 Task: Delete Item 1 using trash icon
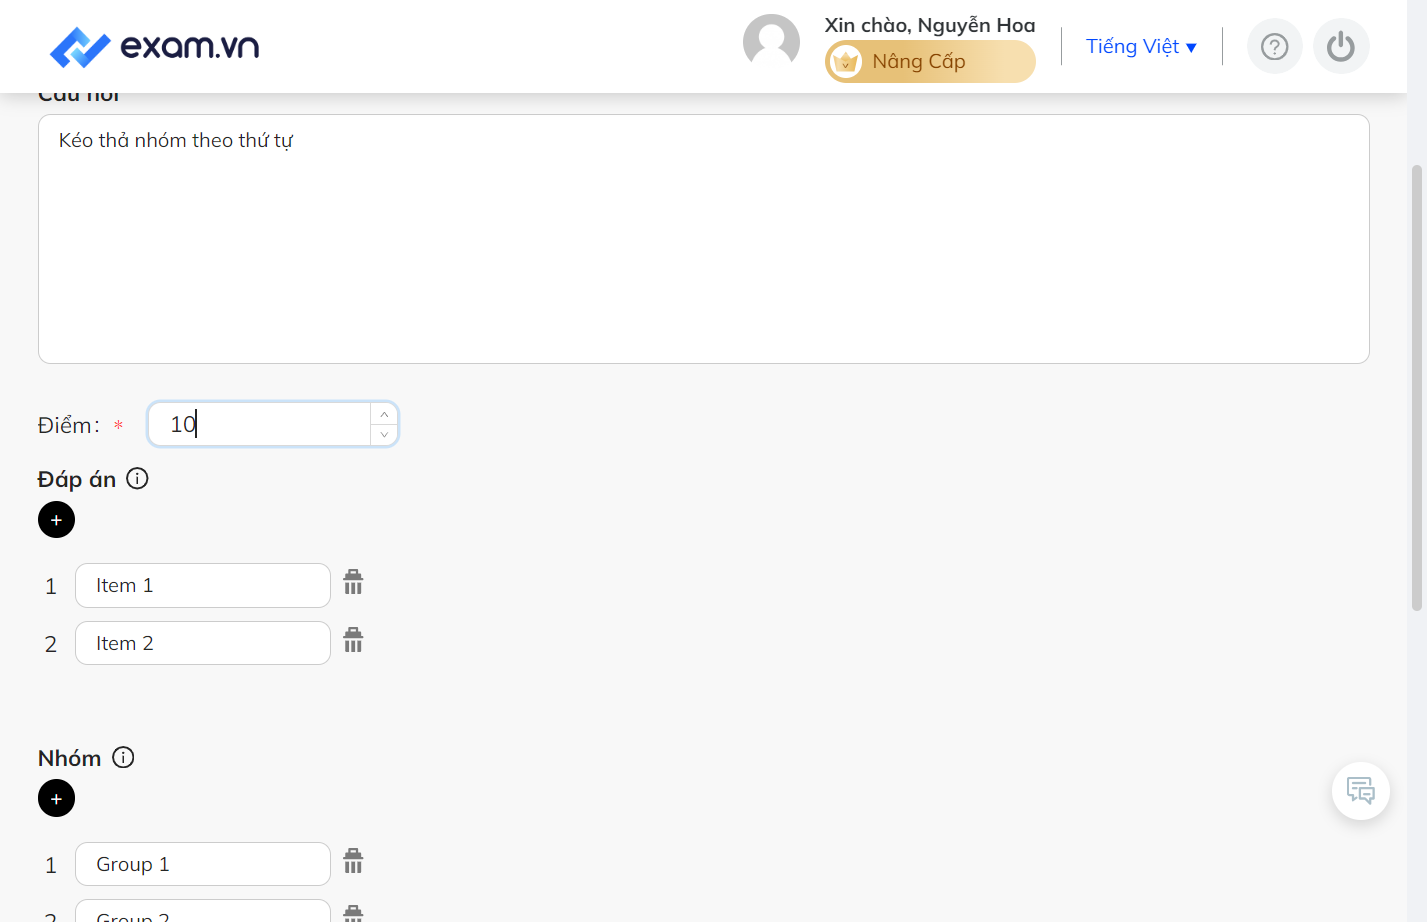pyautogui.click(x=353, y=582)
